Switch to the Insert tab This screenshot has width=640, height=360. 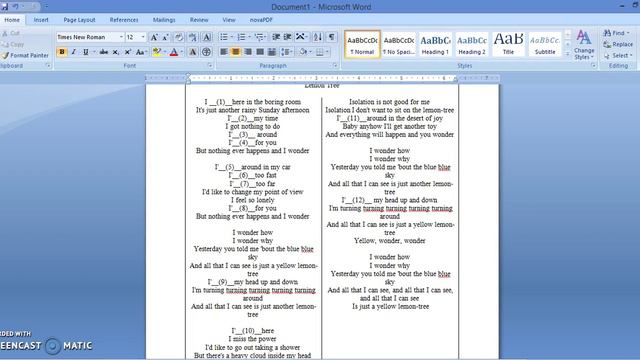[41, 20]
